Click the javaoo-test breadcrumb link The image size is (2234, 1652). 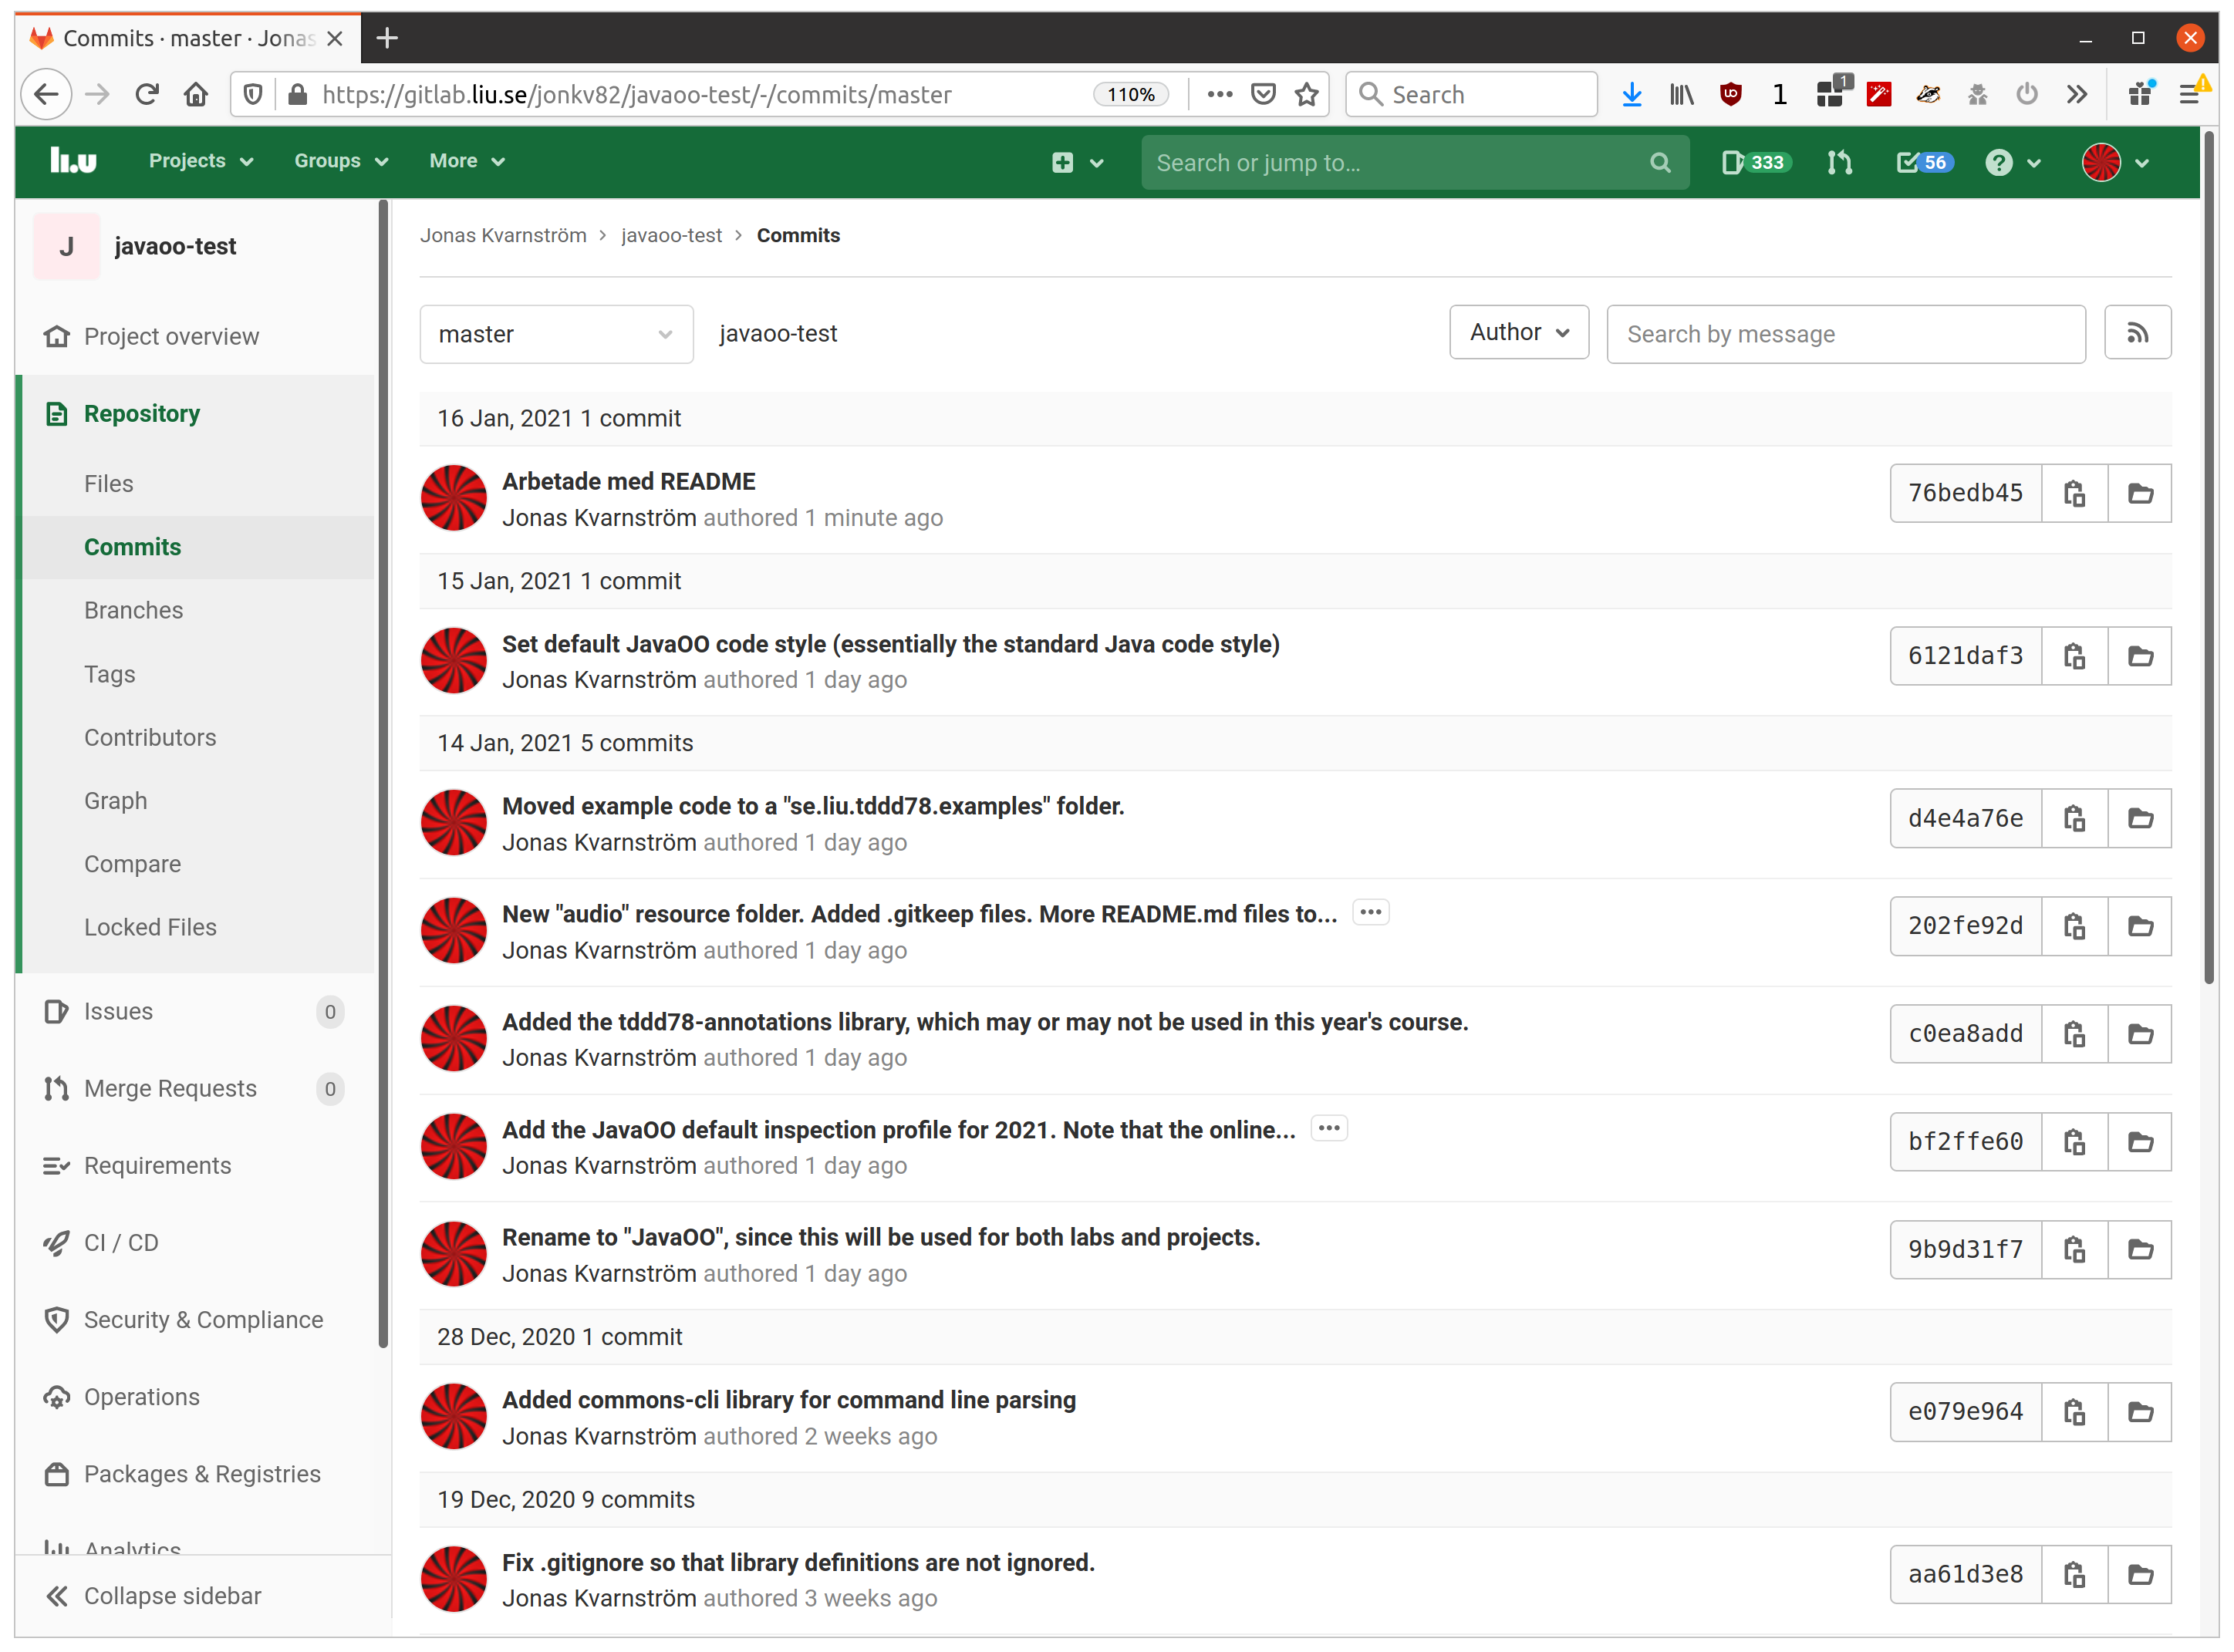pos(671,235)
